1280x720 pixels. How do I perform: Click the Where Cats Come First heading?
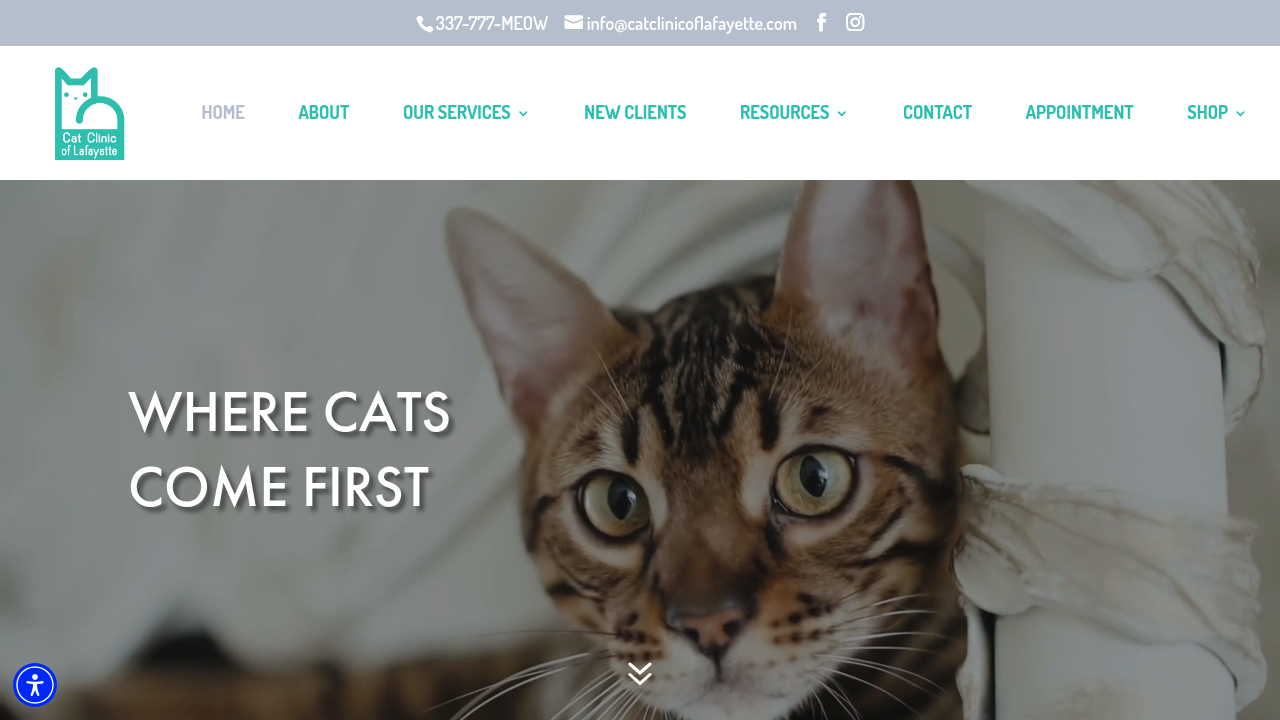pos(290,449)
